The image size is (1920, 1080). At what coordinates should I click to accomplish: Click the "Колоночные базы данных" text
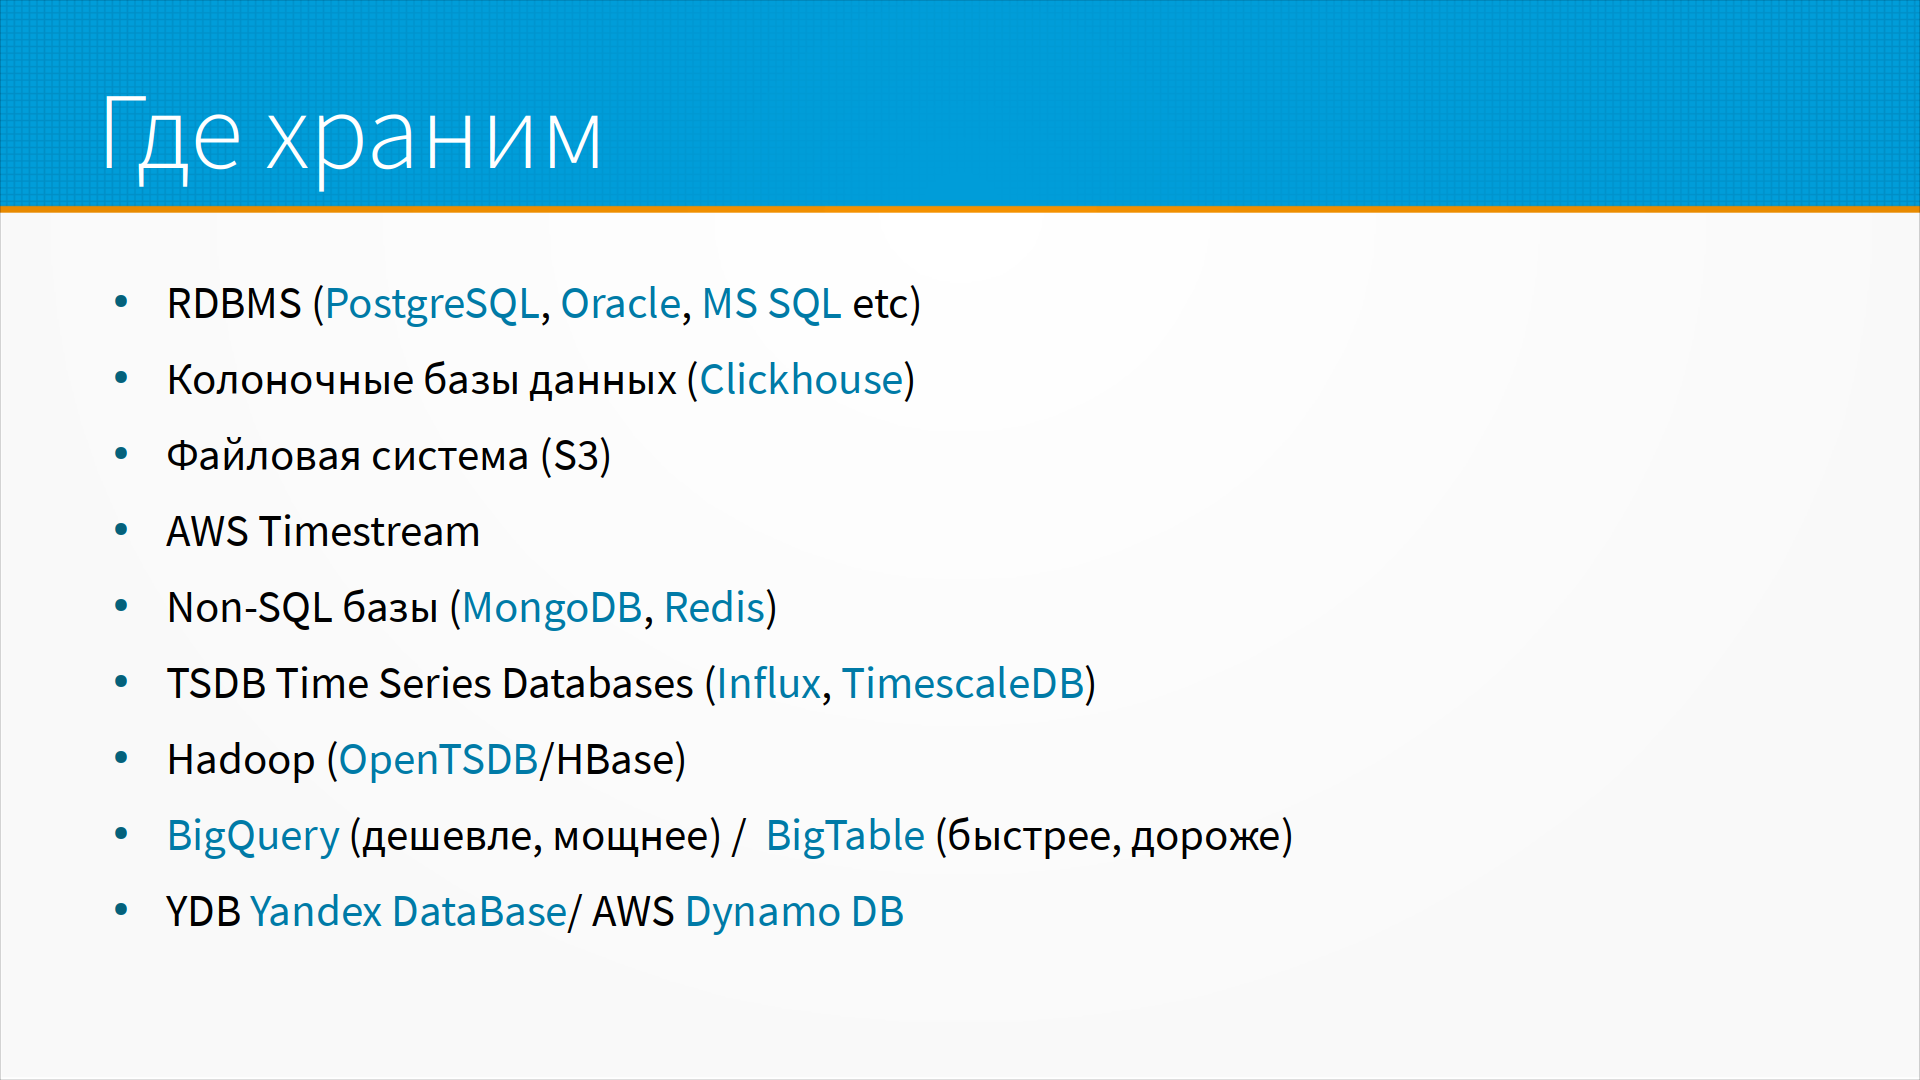[x=421, y=380]
